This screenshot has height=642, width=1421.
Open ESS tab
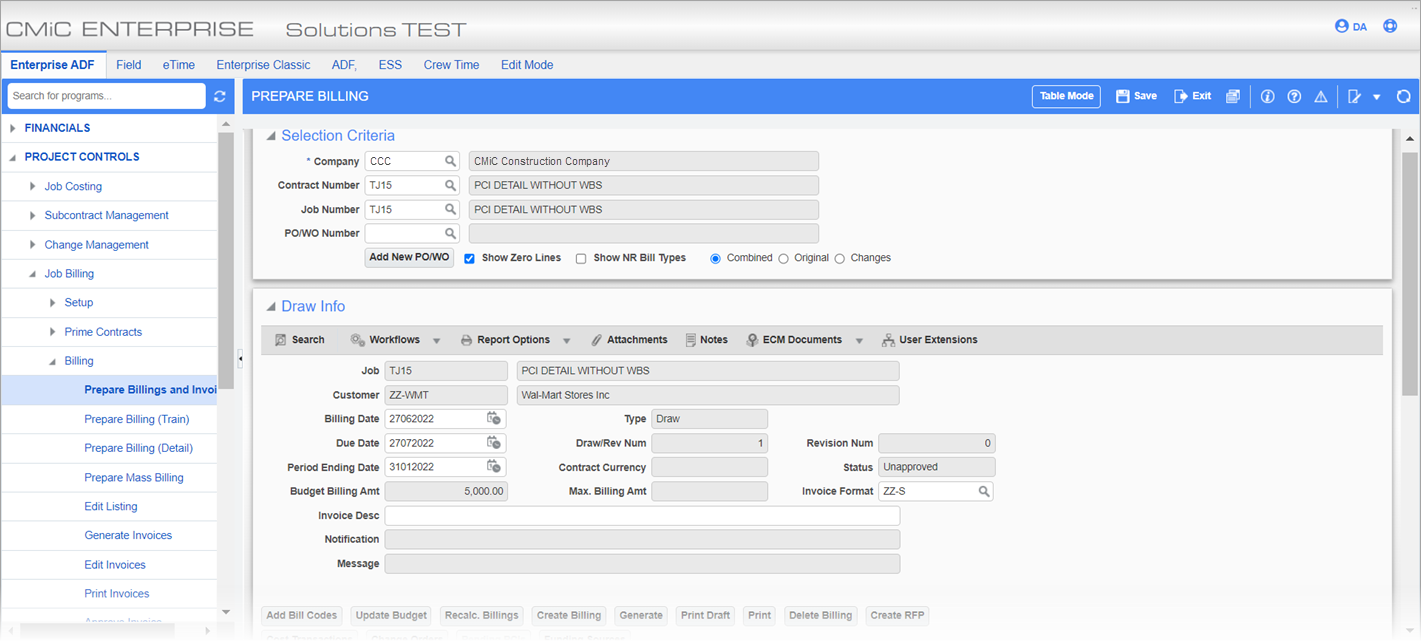[390, 65]
